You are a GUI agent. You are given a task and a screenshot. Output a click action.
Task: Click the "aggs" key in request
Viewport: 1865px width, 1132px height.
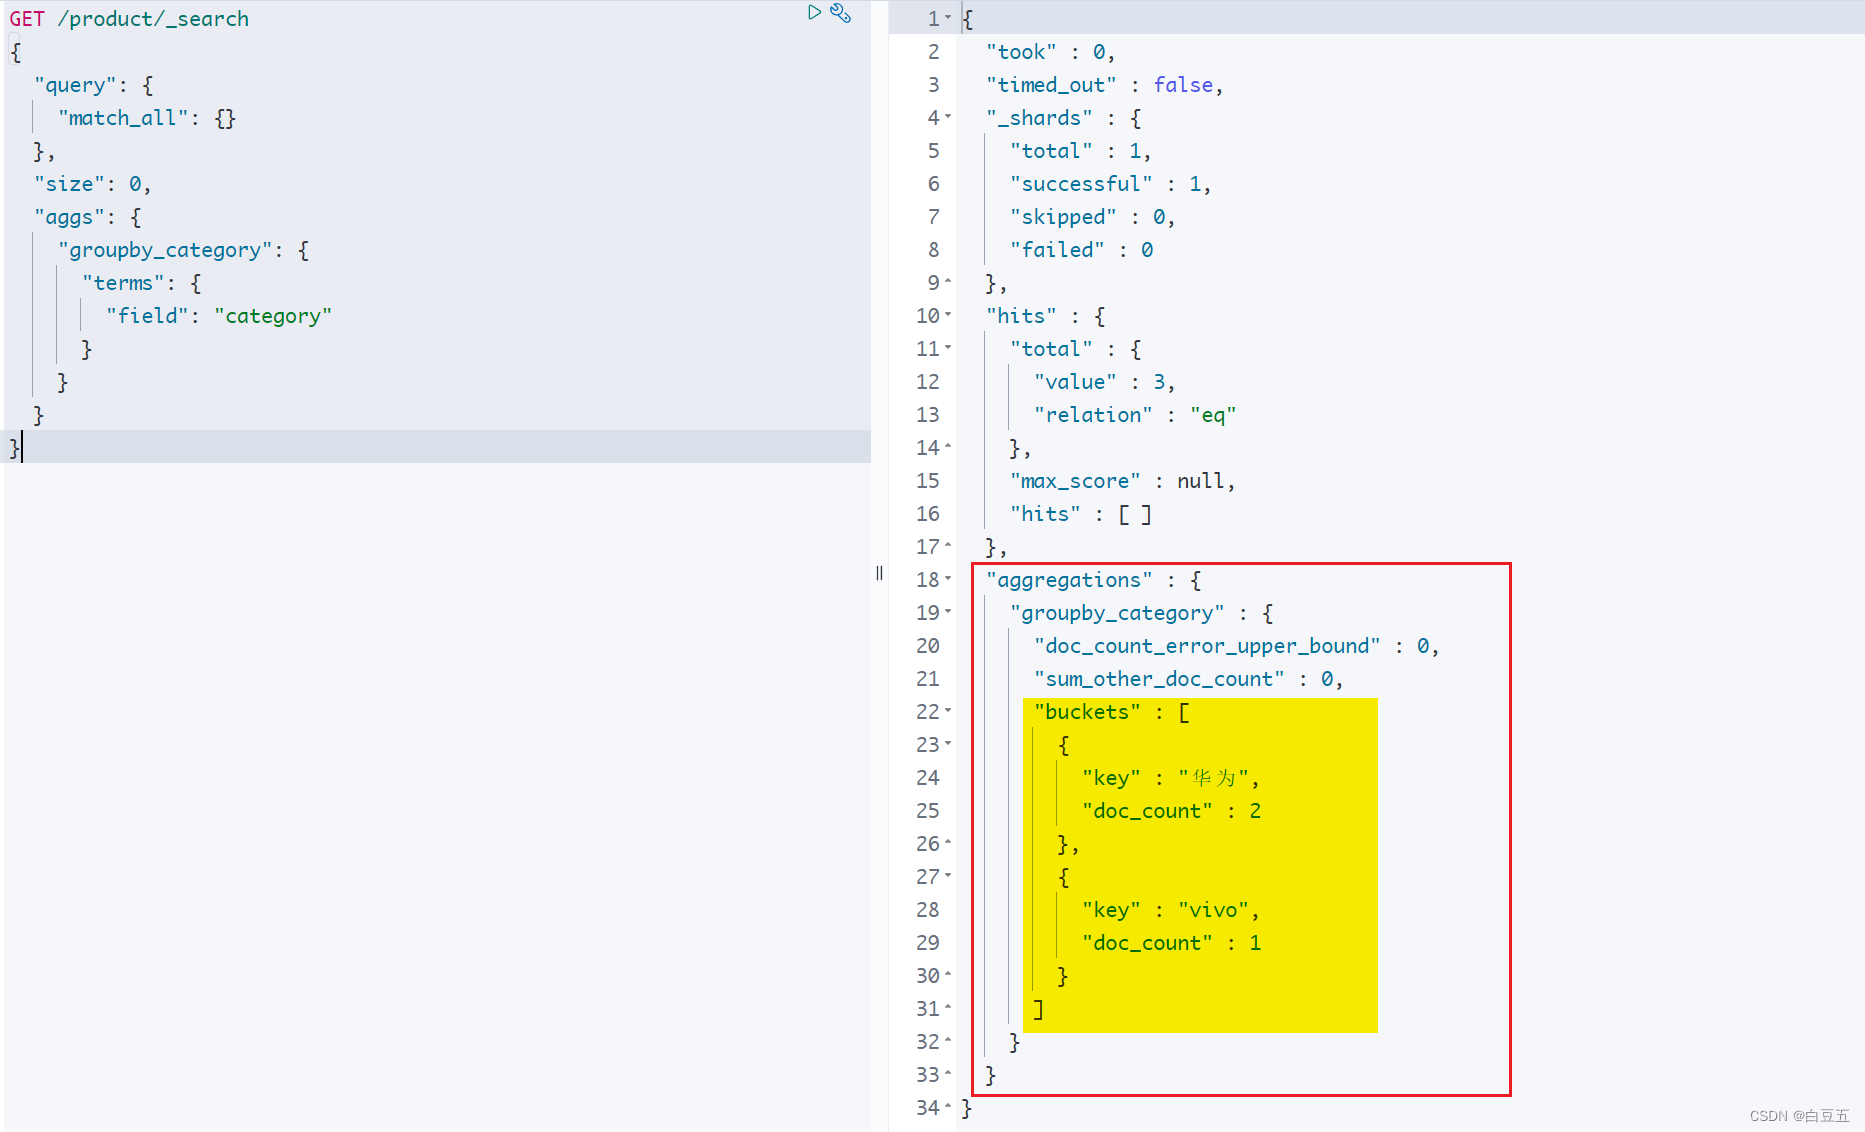(x=68, y=217)
